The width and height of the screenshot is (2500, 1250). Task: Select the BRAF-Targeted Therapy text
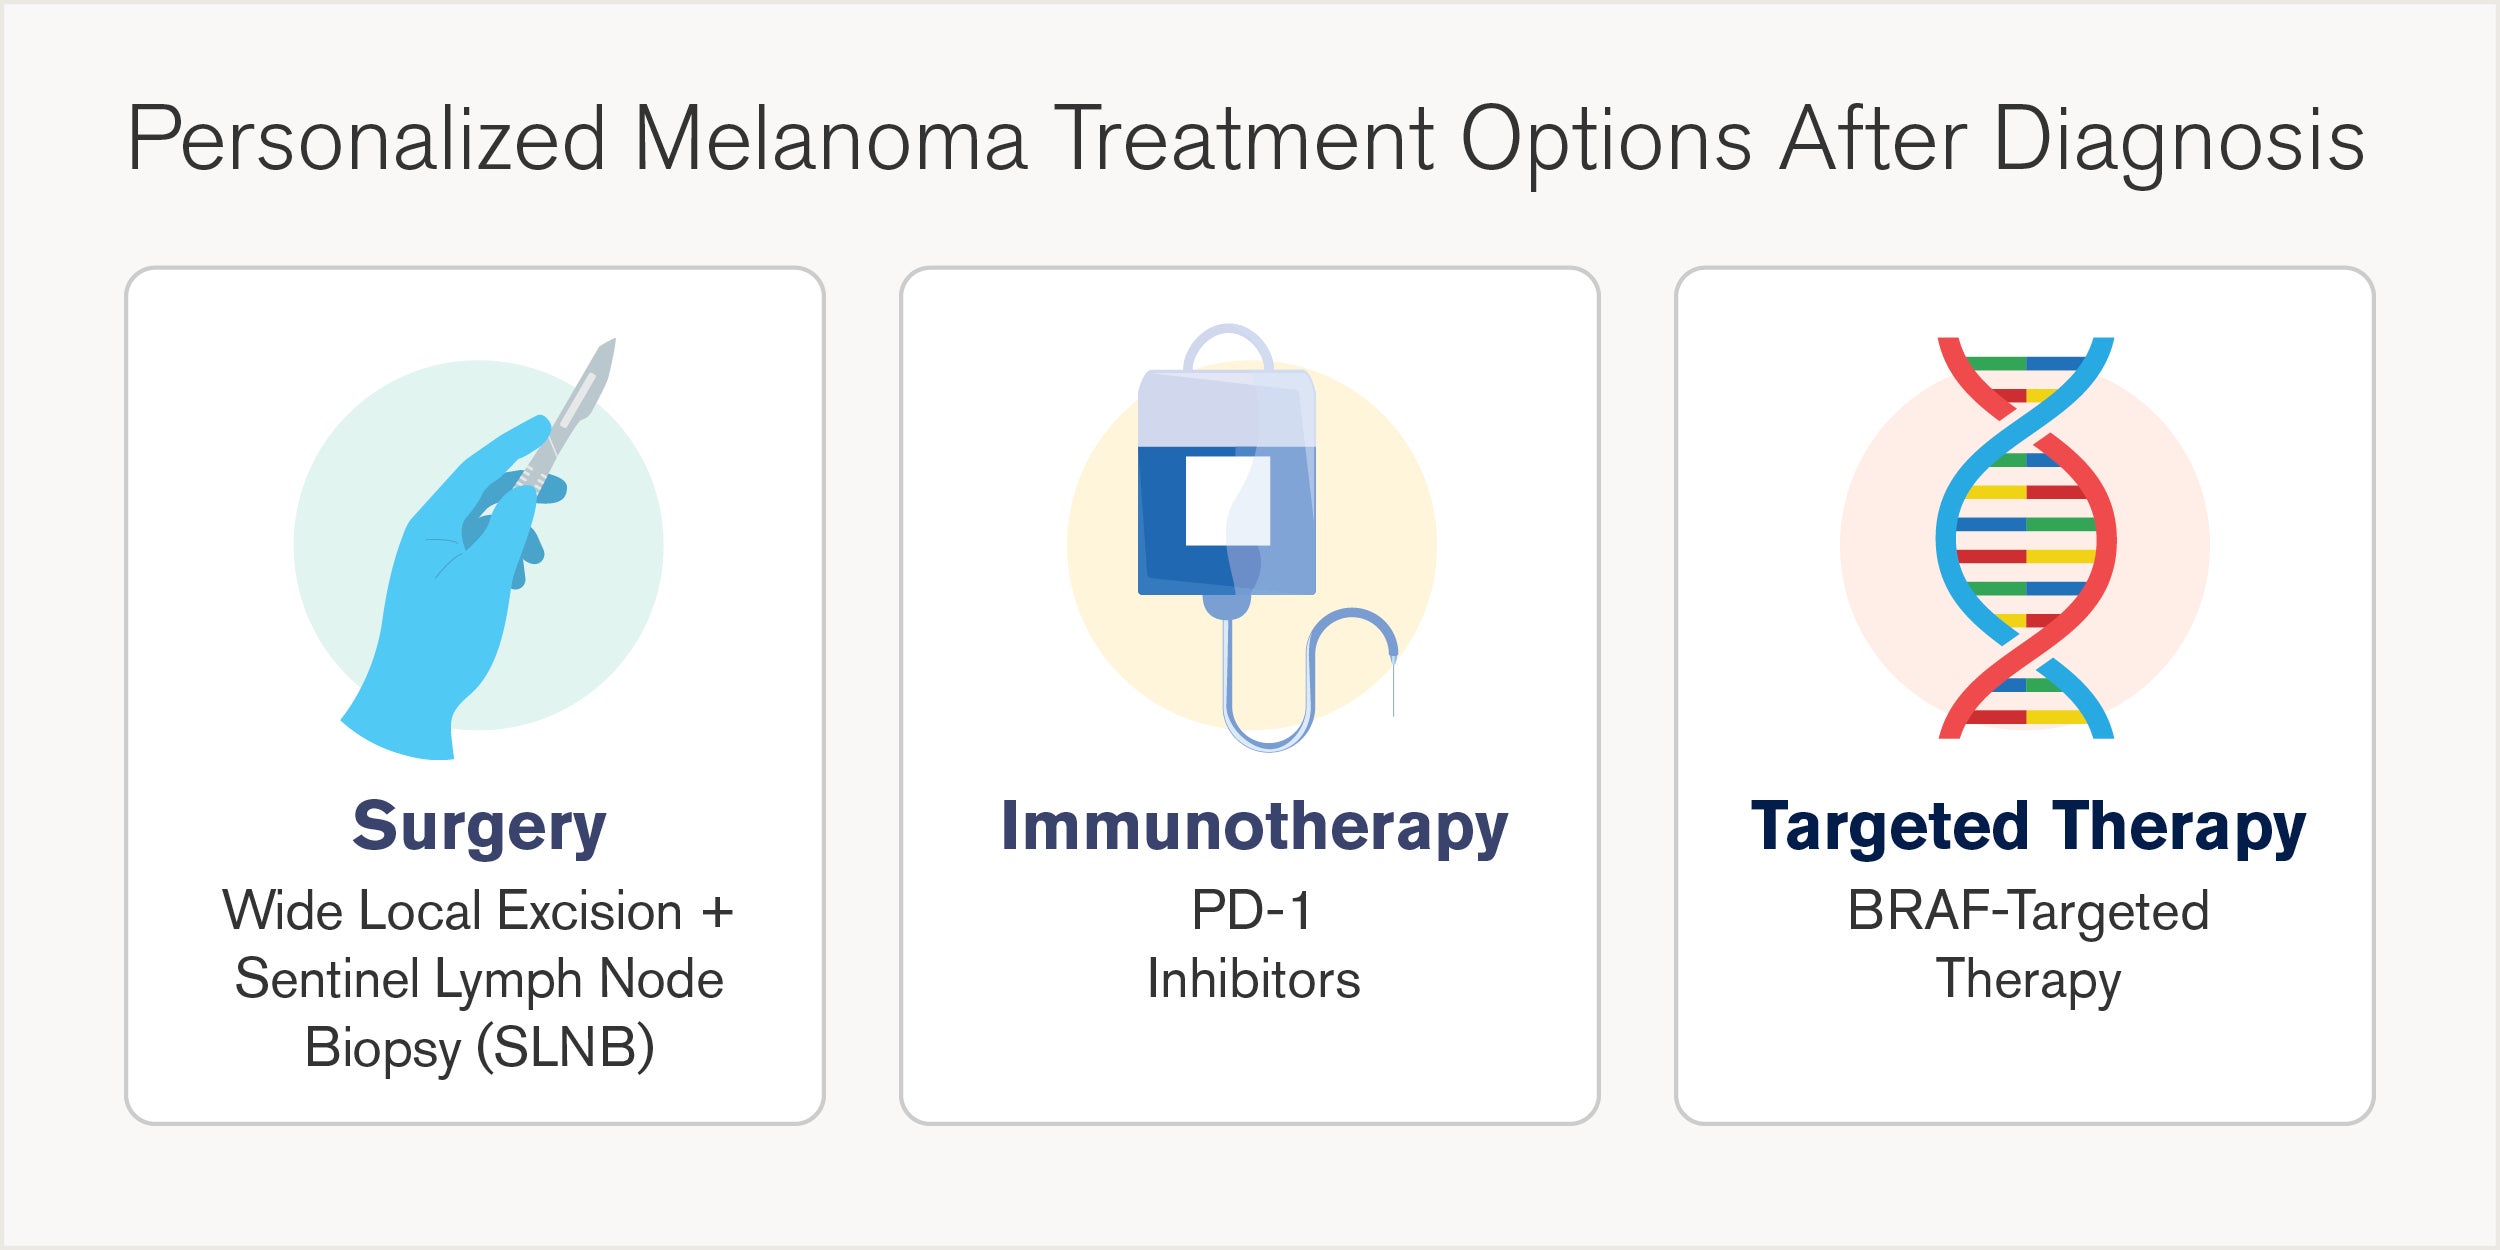(2028, 945)
